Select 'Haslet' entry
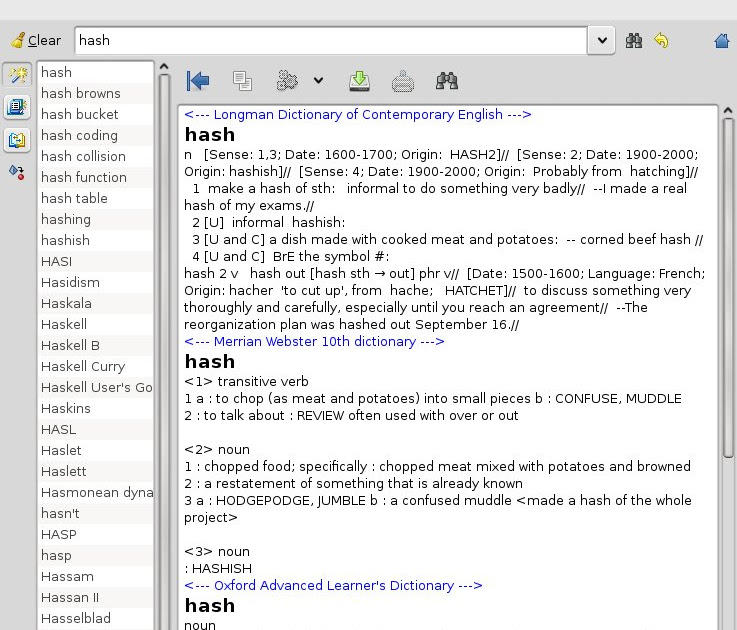This screenshot has width=737, height=630. [95, 450]
